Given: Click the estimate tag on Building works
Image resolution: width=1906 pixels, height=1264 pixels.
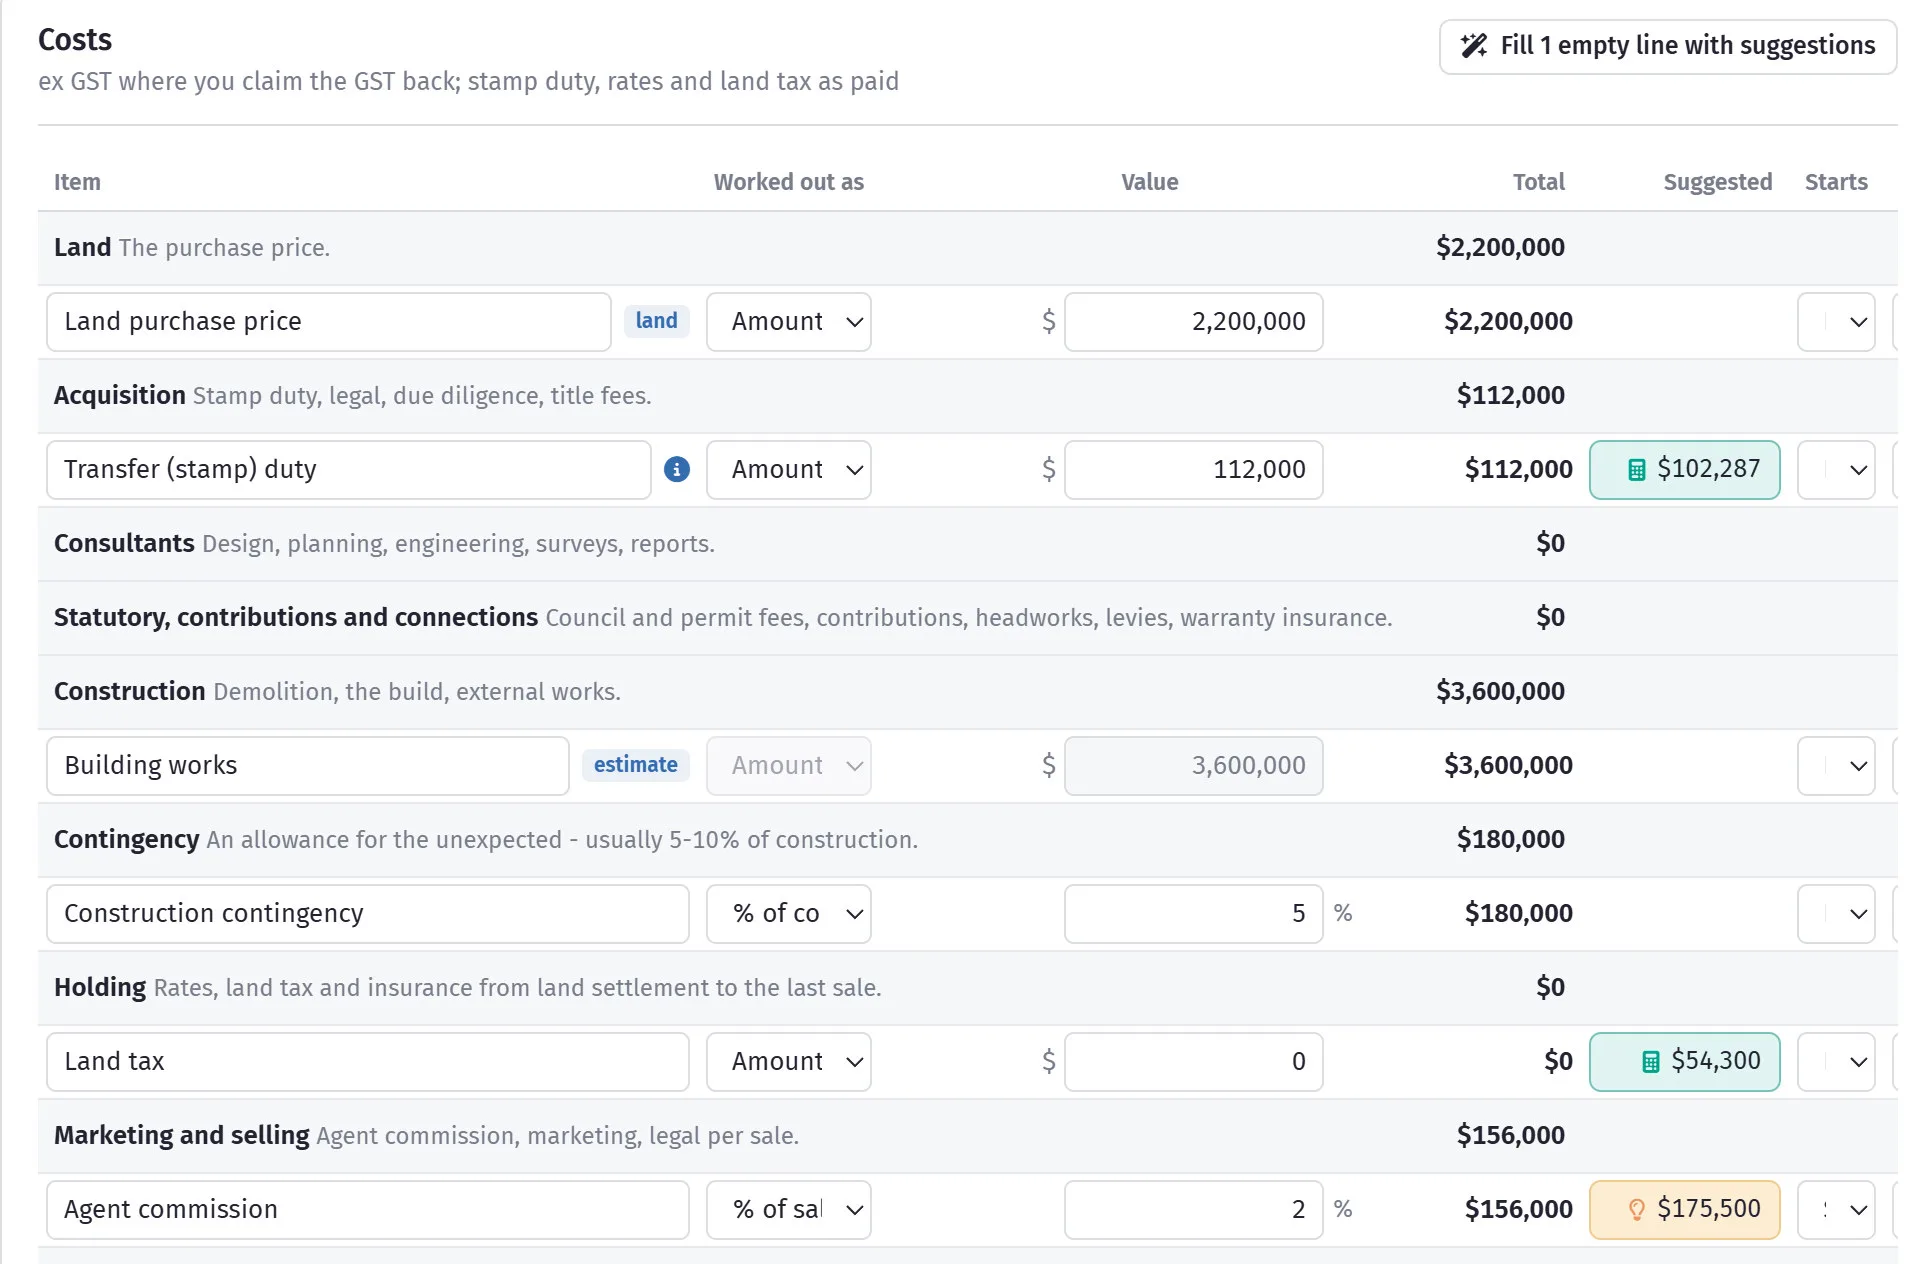Looking at the screenshot, I should coord(635,764).
